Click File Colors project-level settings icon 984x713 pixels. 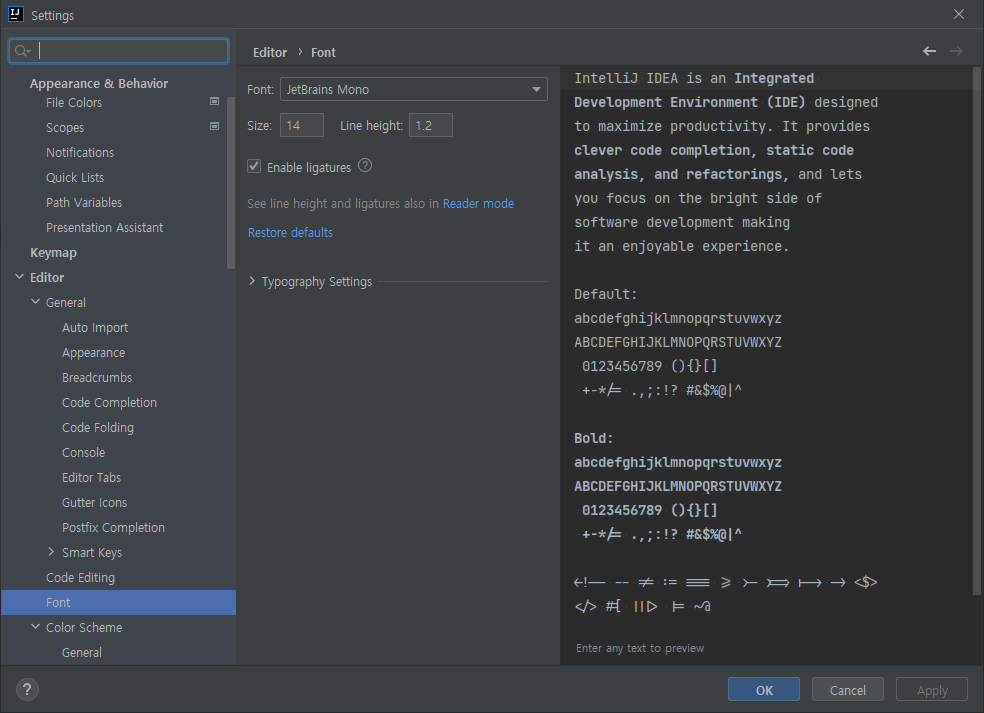(x=214, y=101)
